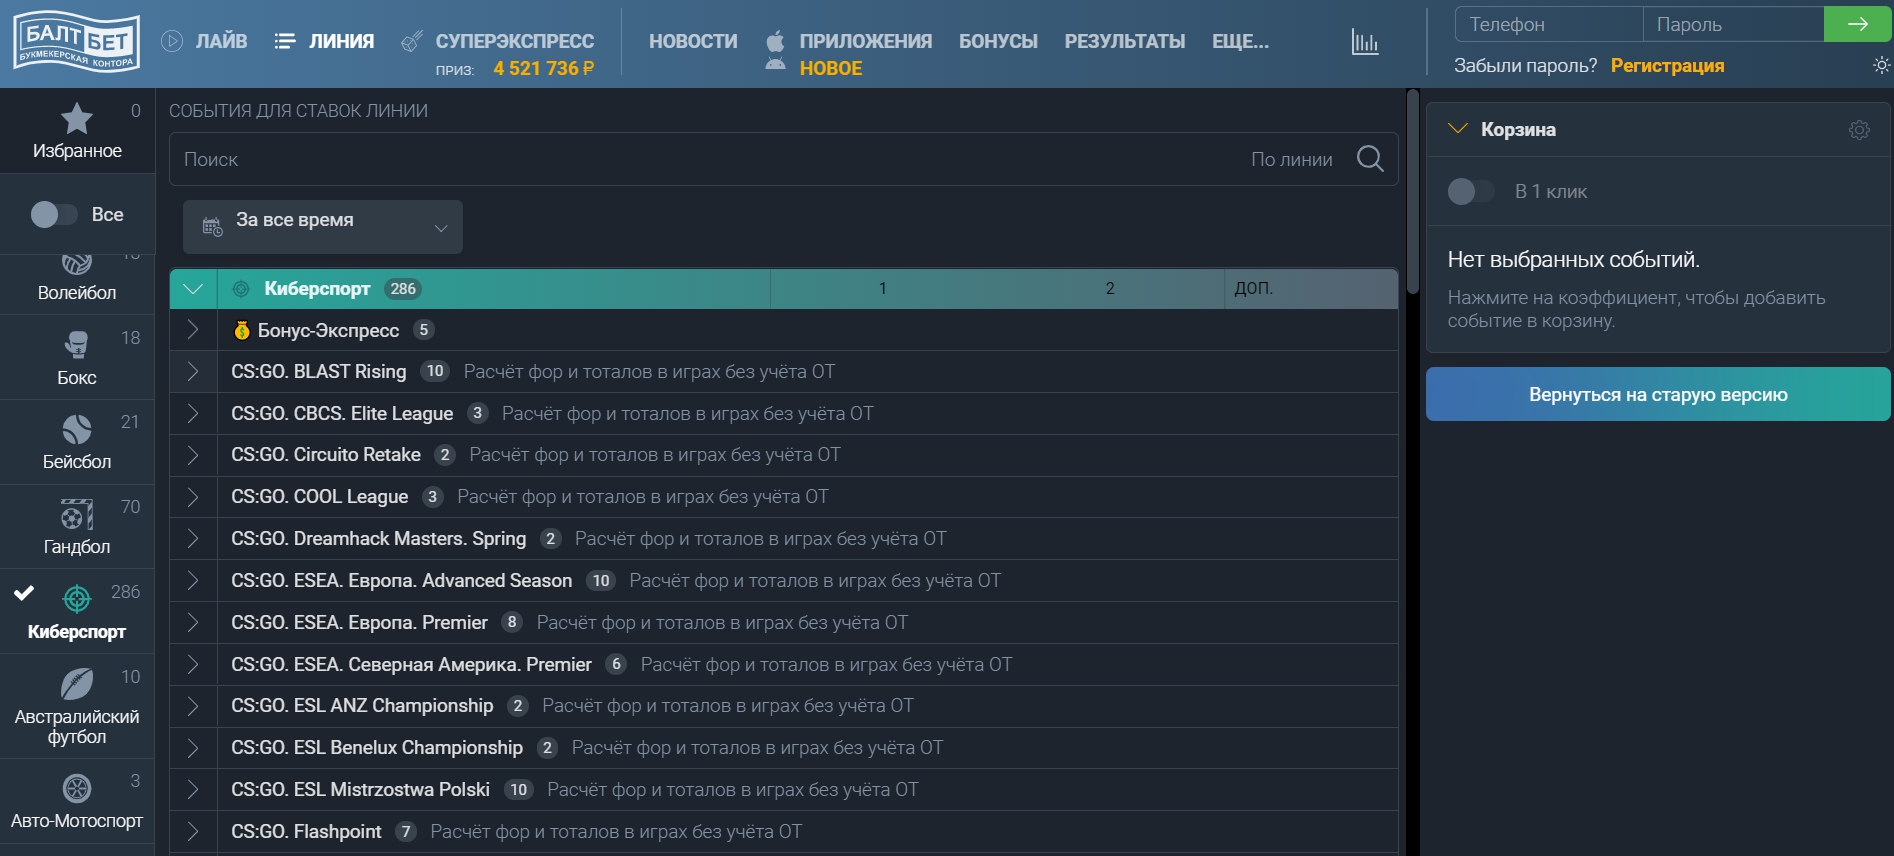Viewport: 1894px width, 856px height.
Task: Click the basket settings gear icon
Action: pyautogui.click(x=1859, y=130)
